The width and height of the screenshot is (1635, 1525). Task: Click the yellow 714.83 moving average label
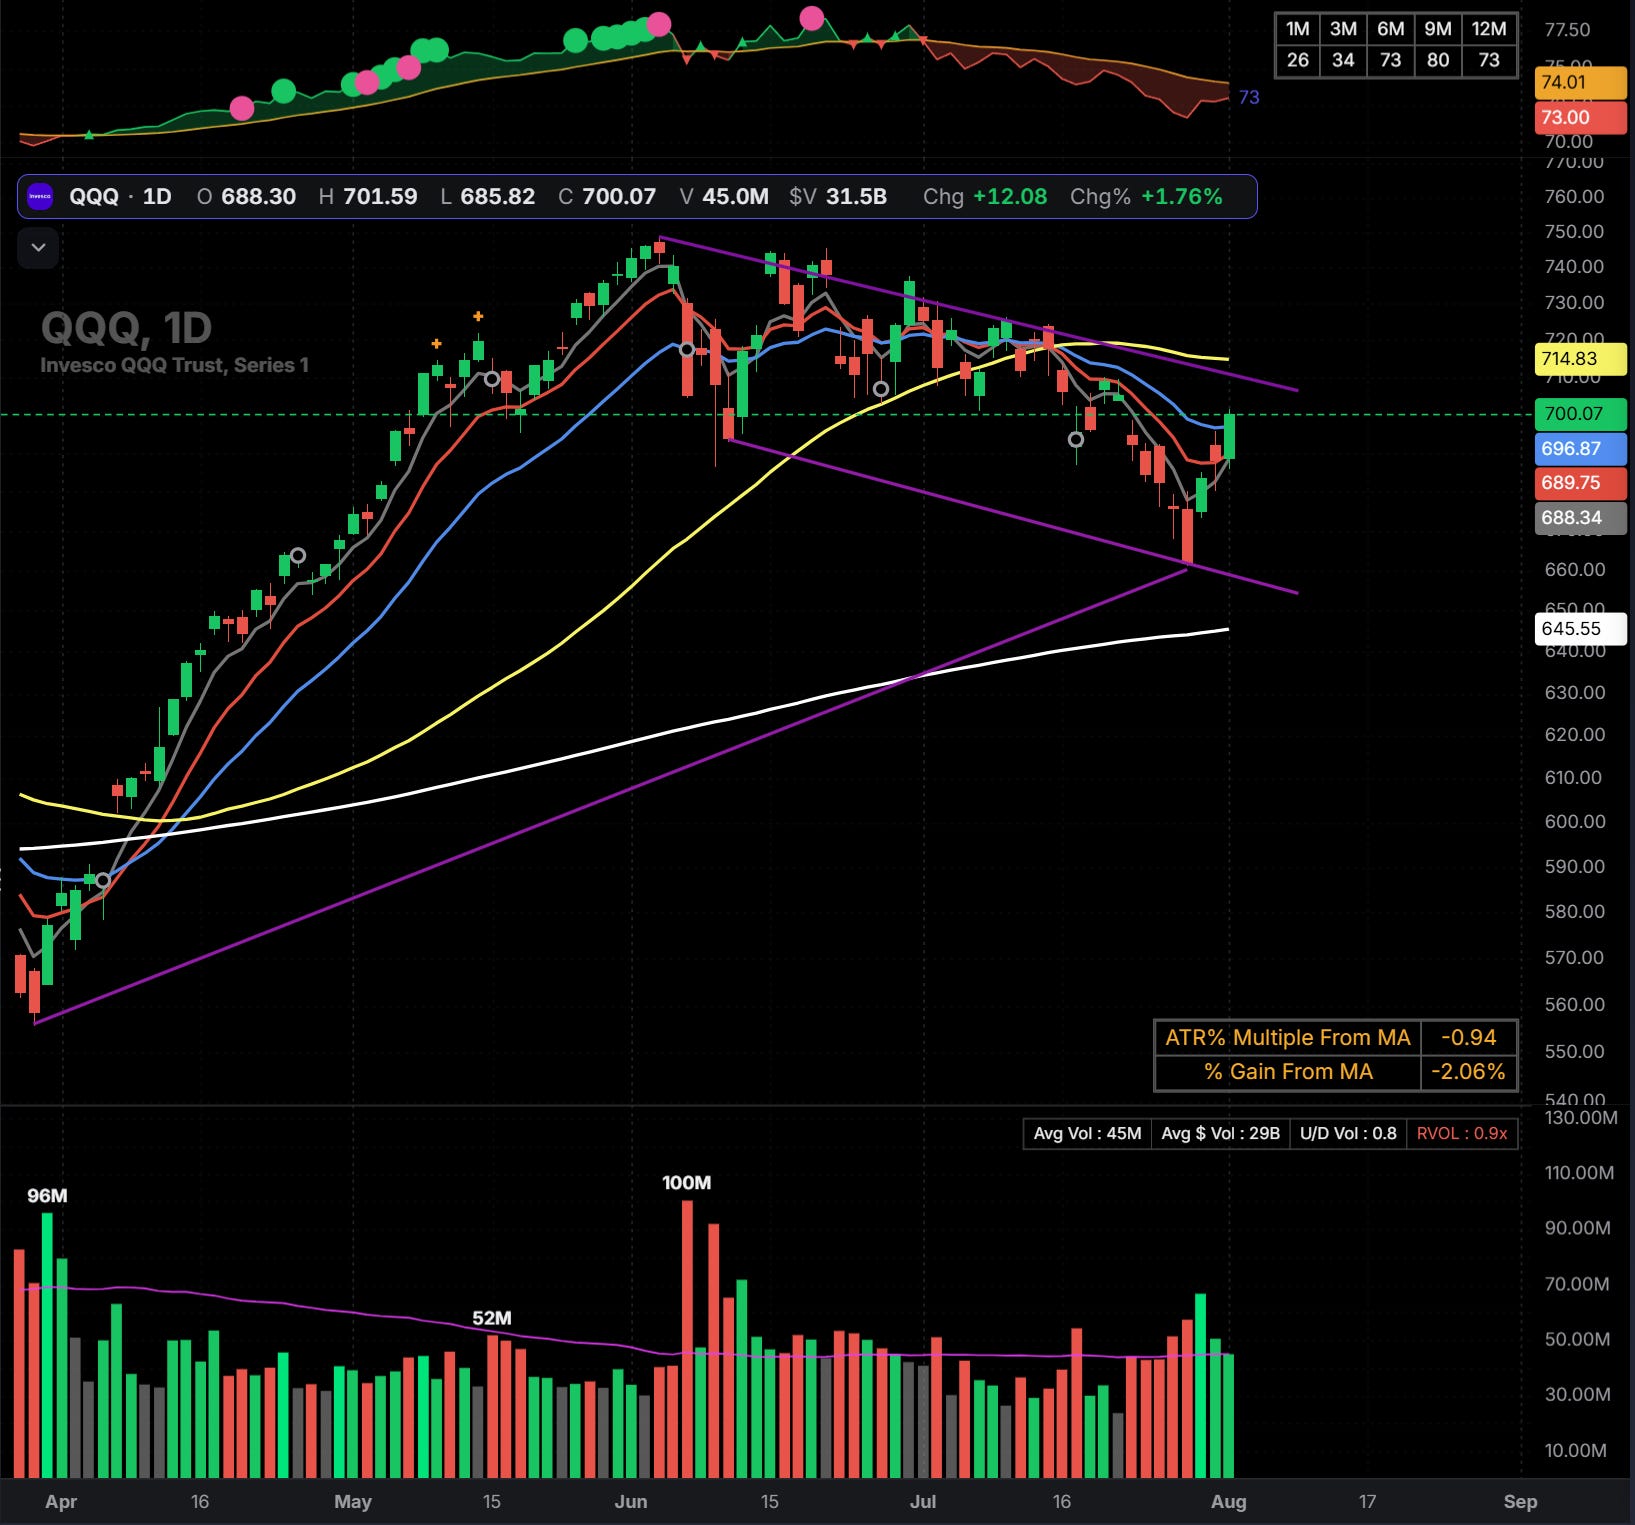1581,358
